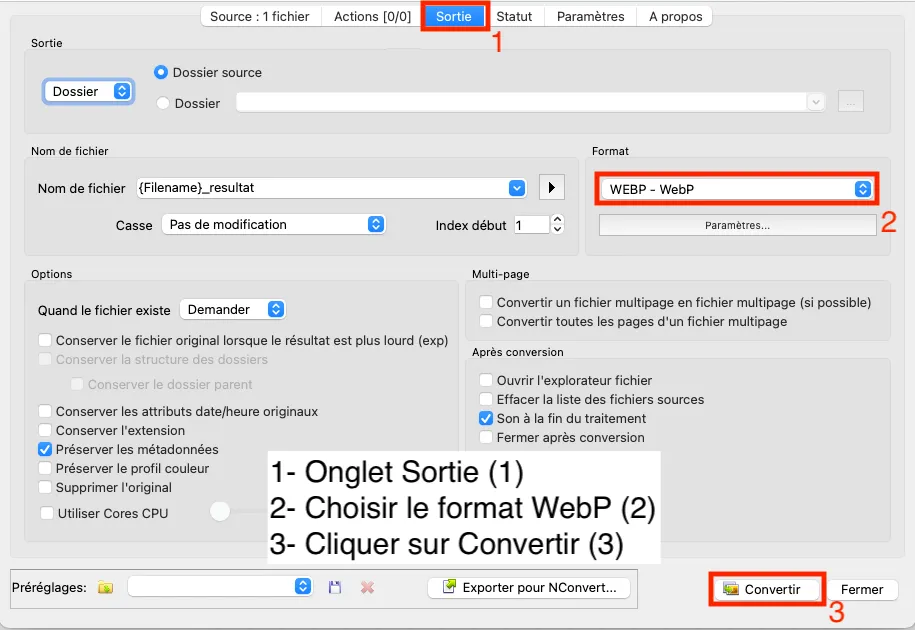Click the play arrow beside the filename field
This screenshot has width=915, height=630.
(x=552, y=187)
